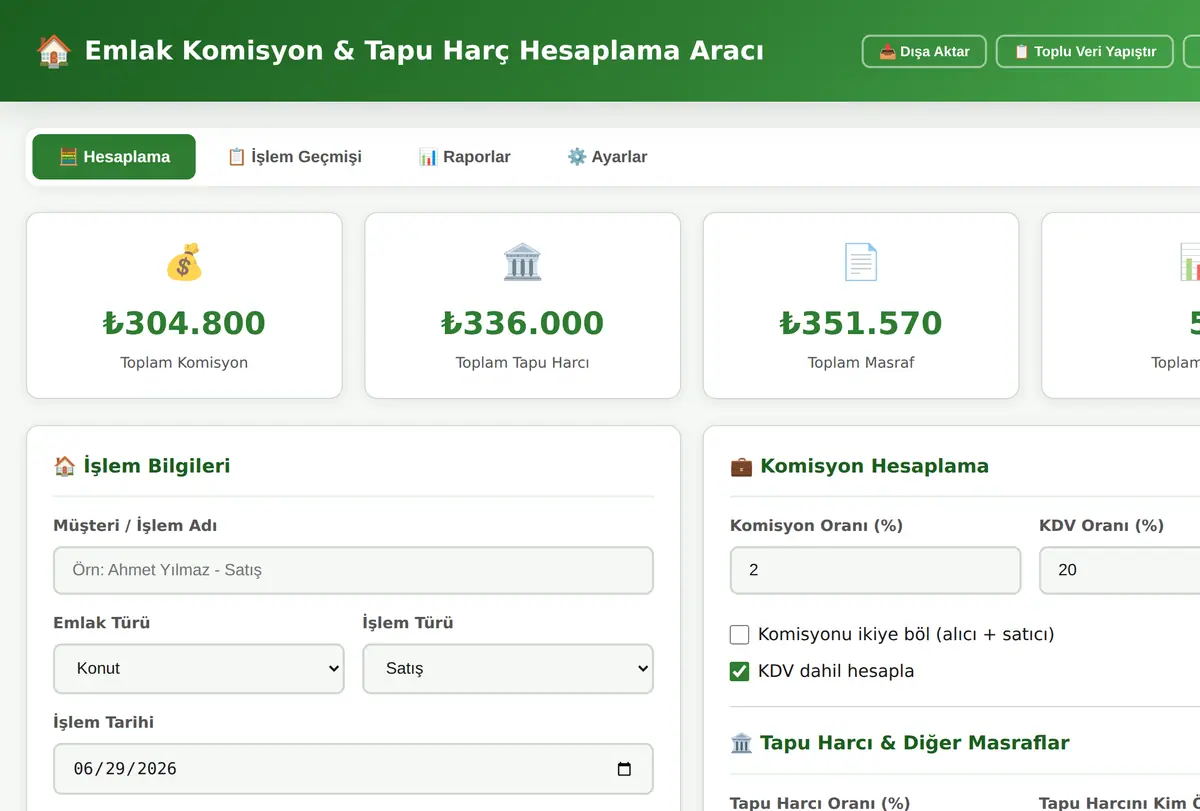Viewport: 1200px width, 811px height.
Task: Open the İşlem Türü dropdown showing Satış
Action: [508, 669]
